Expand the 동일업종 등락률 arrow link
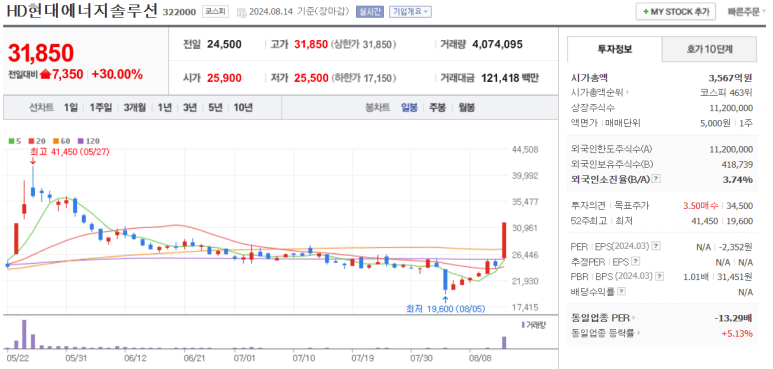This screenshot has width=773, height=369. point(606,334)
